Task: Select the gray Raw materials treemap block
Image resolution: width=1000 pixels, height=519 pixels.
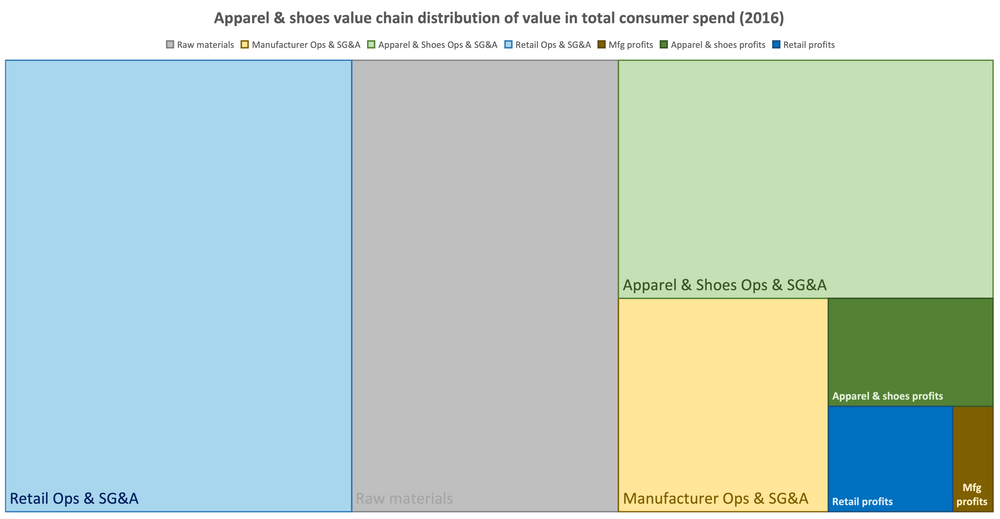Action: pyautogui.click(x=485, y=286)
